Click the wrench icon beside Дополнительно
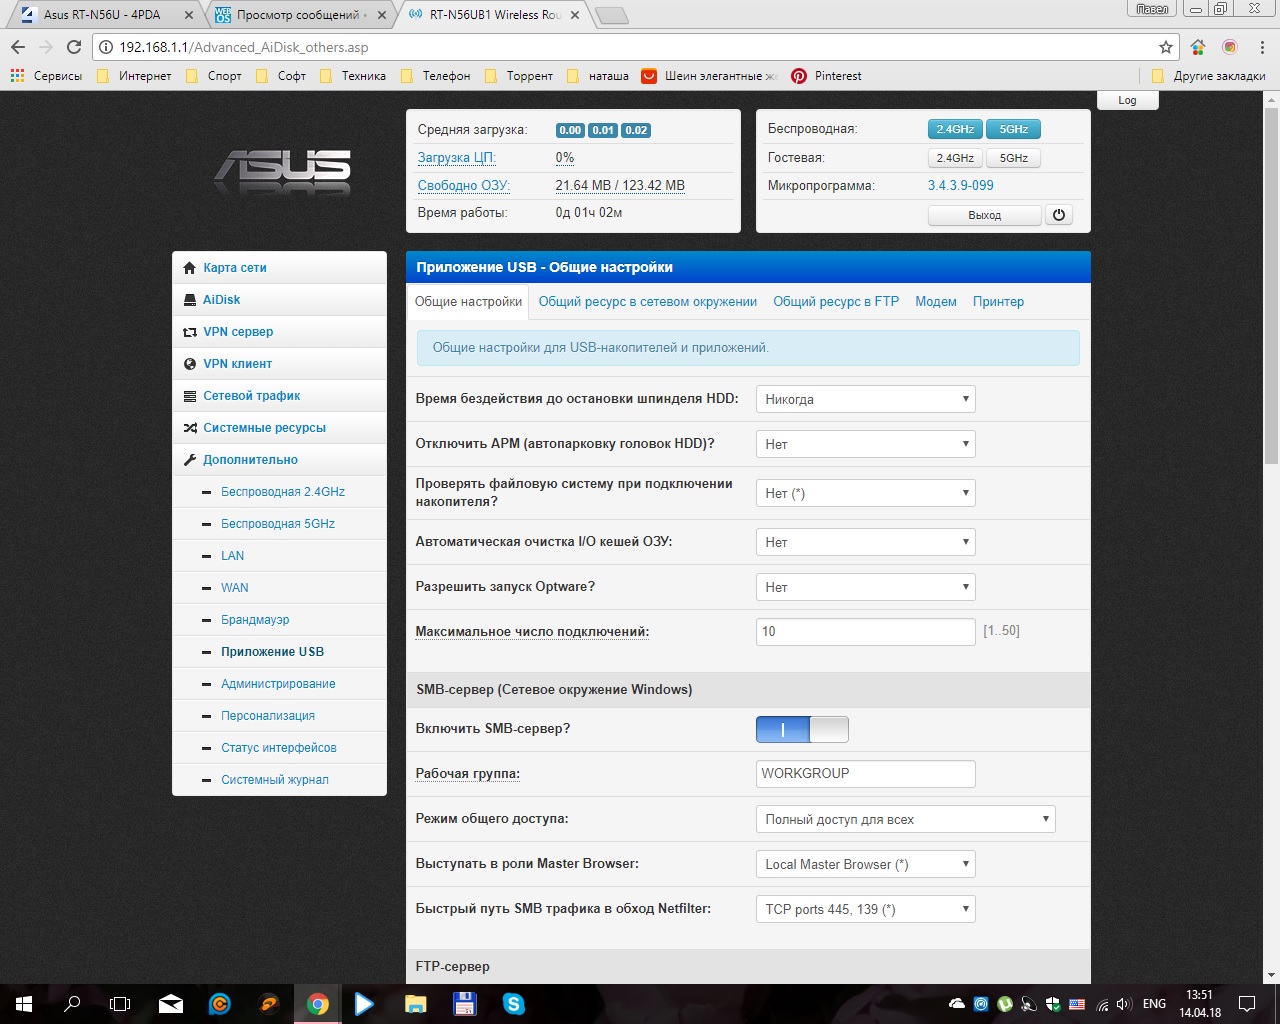Screen dimensions: 1280x1024 click(x=190, y=460)
